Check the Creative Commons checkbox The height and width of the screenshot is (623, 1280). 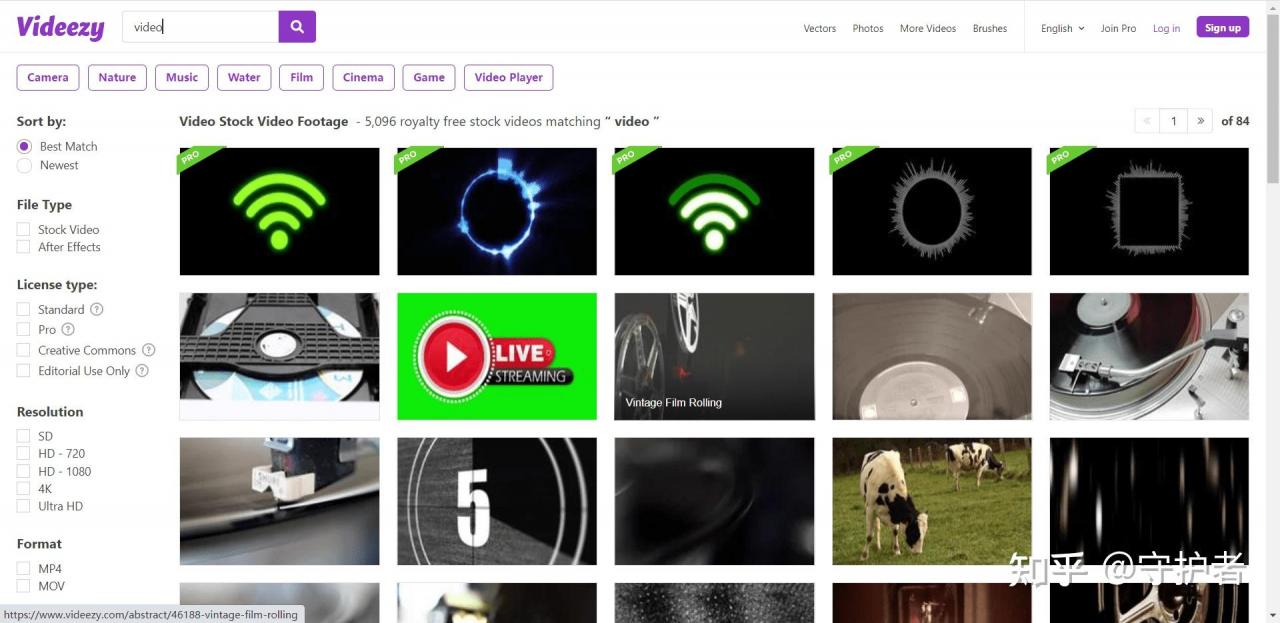point(23,350)
